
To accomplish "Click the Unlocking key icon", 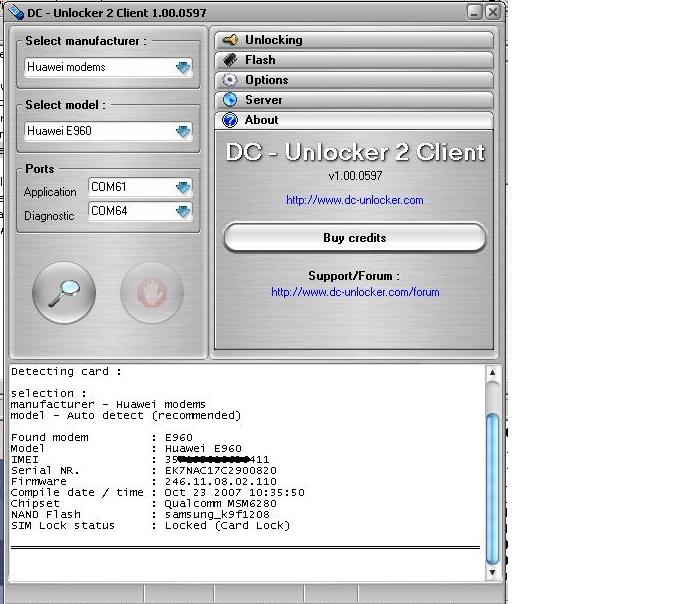I will [230, 40].
